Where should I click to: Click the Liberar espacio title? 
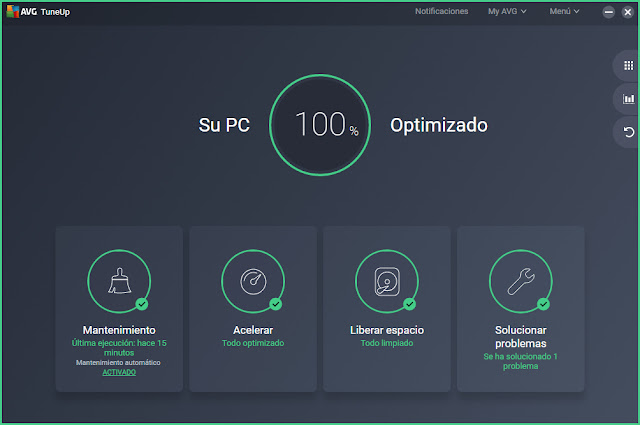click(x=387, y=330)
